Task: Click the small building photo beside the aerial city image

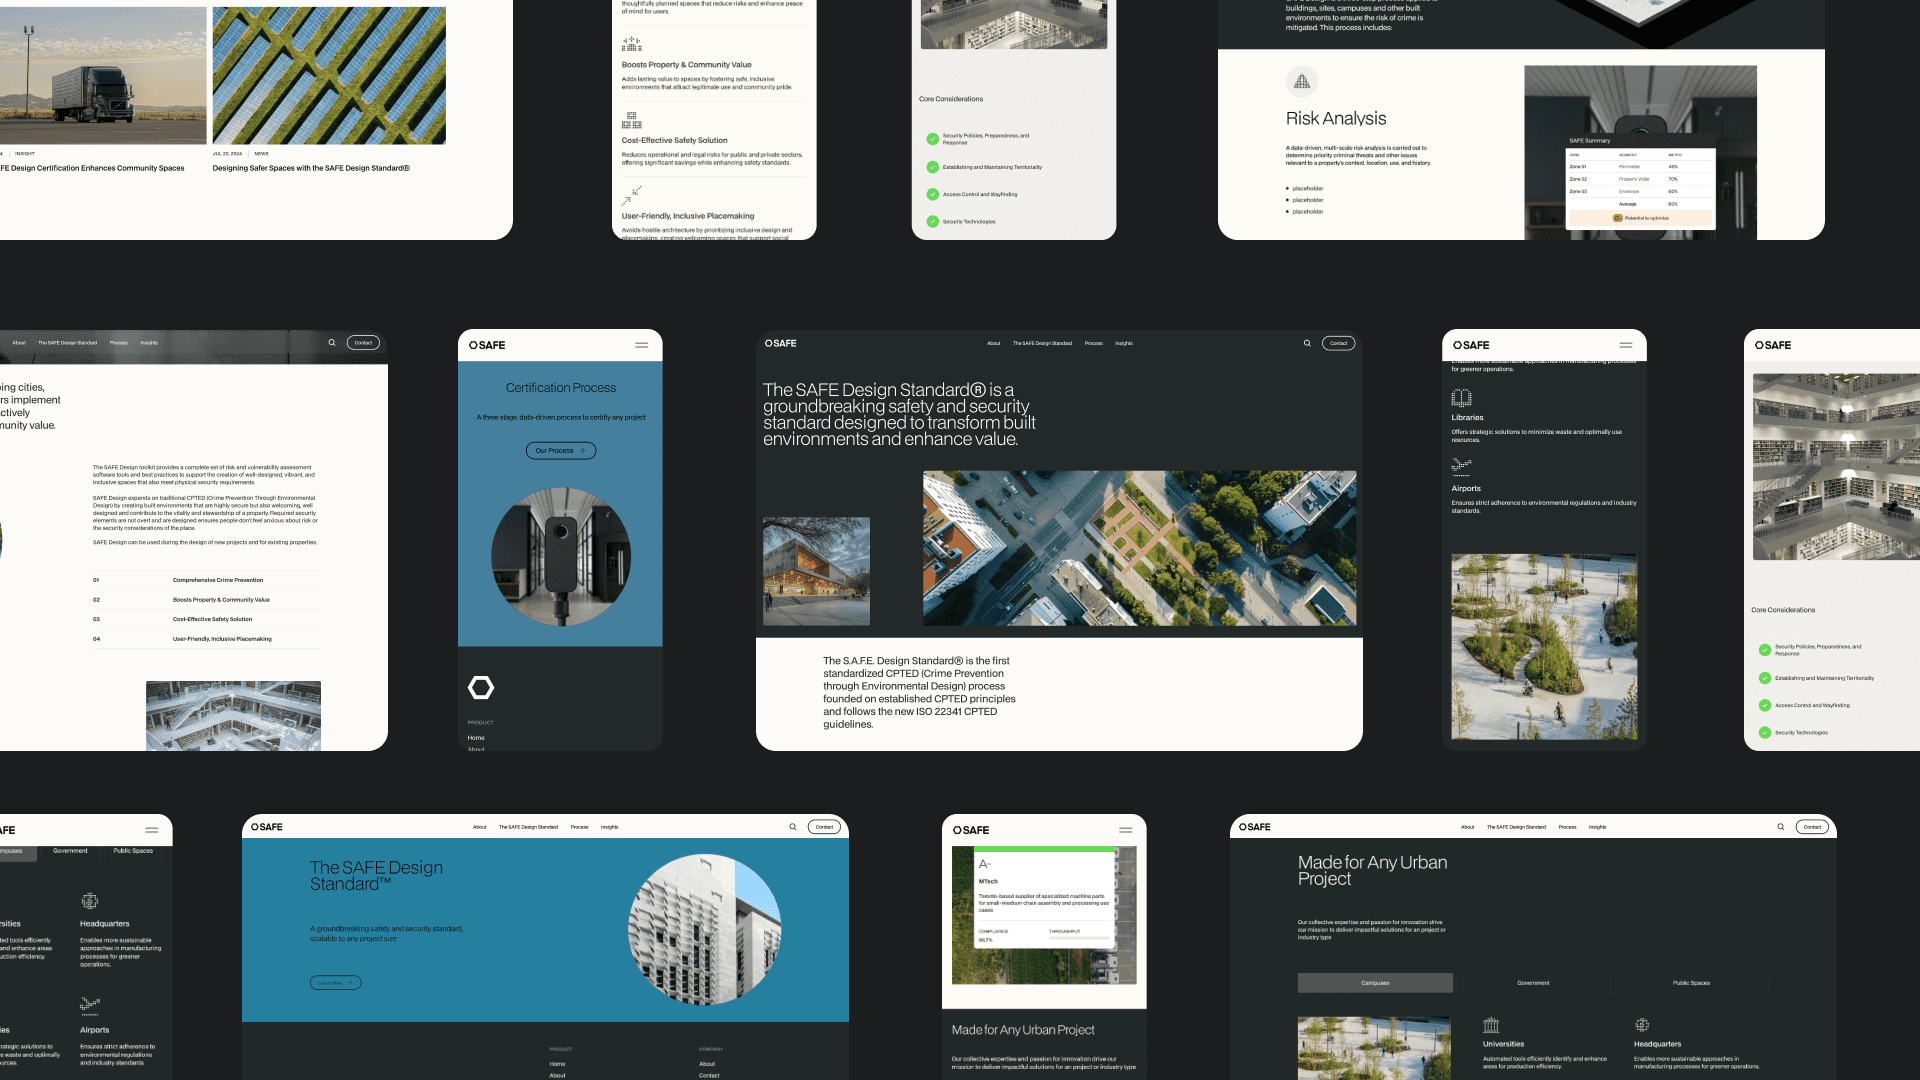Action: point(816,571)
